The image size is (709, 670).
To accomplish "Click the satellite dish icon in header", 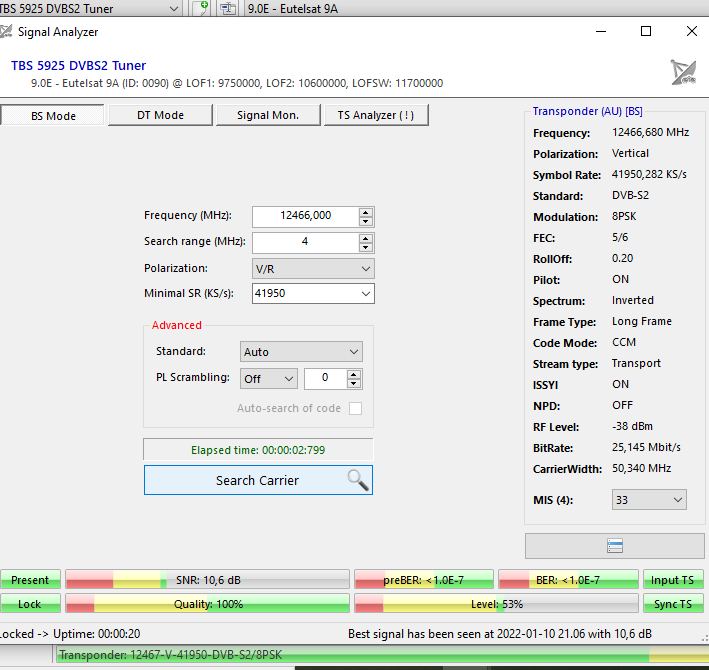I will [x=683, y=72].
